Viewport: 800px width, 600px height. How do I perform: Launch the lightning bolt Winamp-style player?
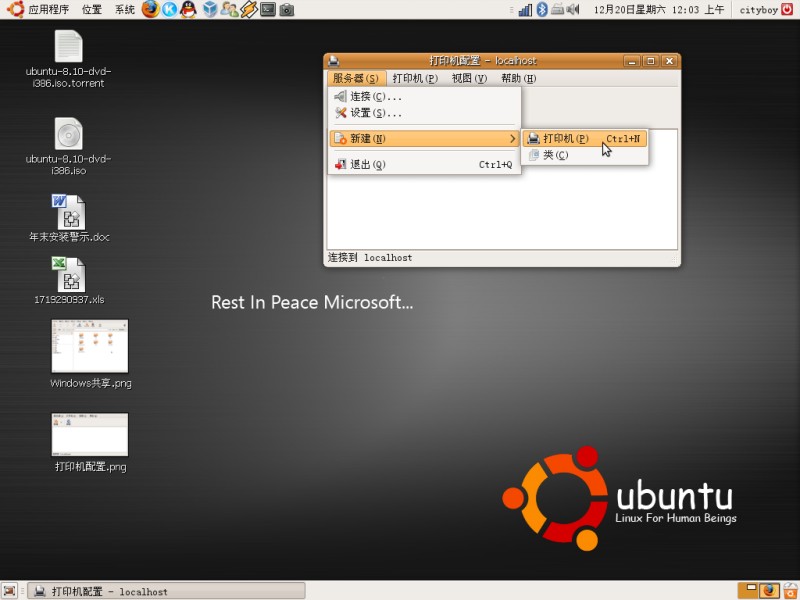[x=248, y=9]
